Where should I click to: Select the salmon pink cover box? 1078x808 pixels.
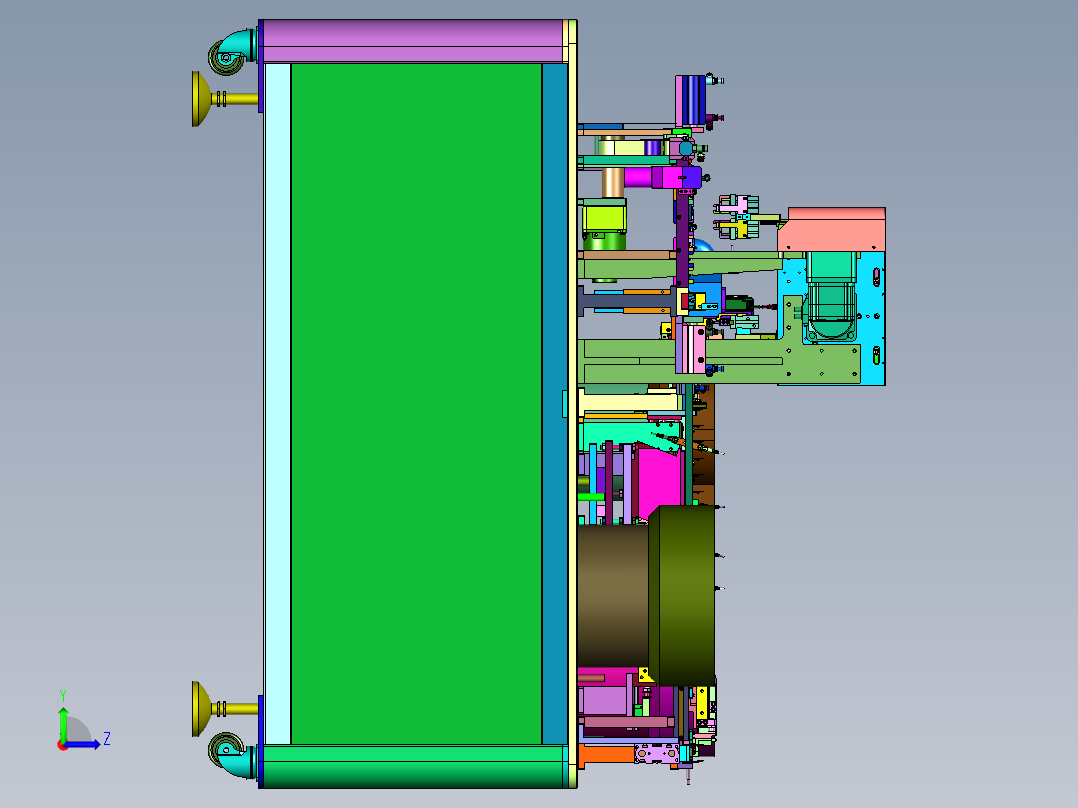click(832, 229)
